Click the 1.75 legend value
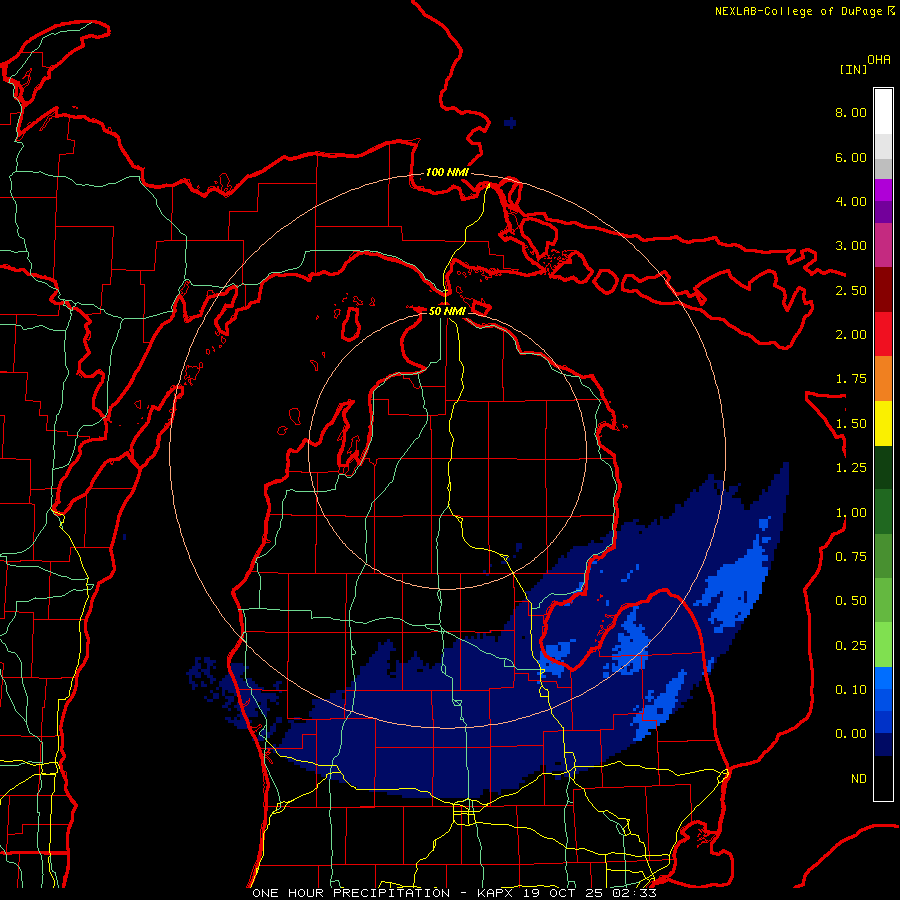The width and height of the screenshot is (900, 900). tap(851, 379)
